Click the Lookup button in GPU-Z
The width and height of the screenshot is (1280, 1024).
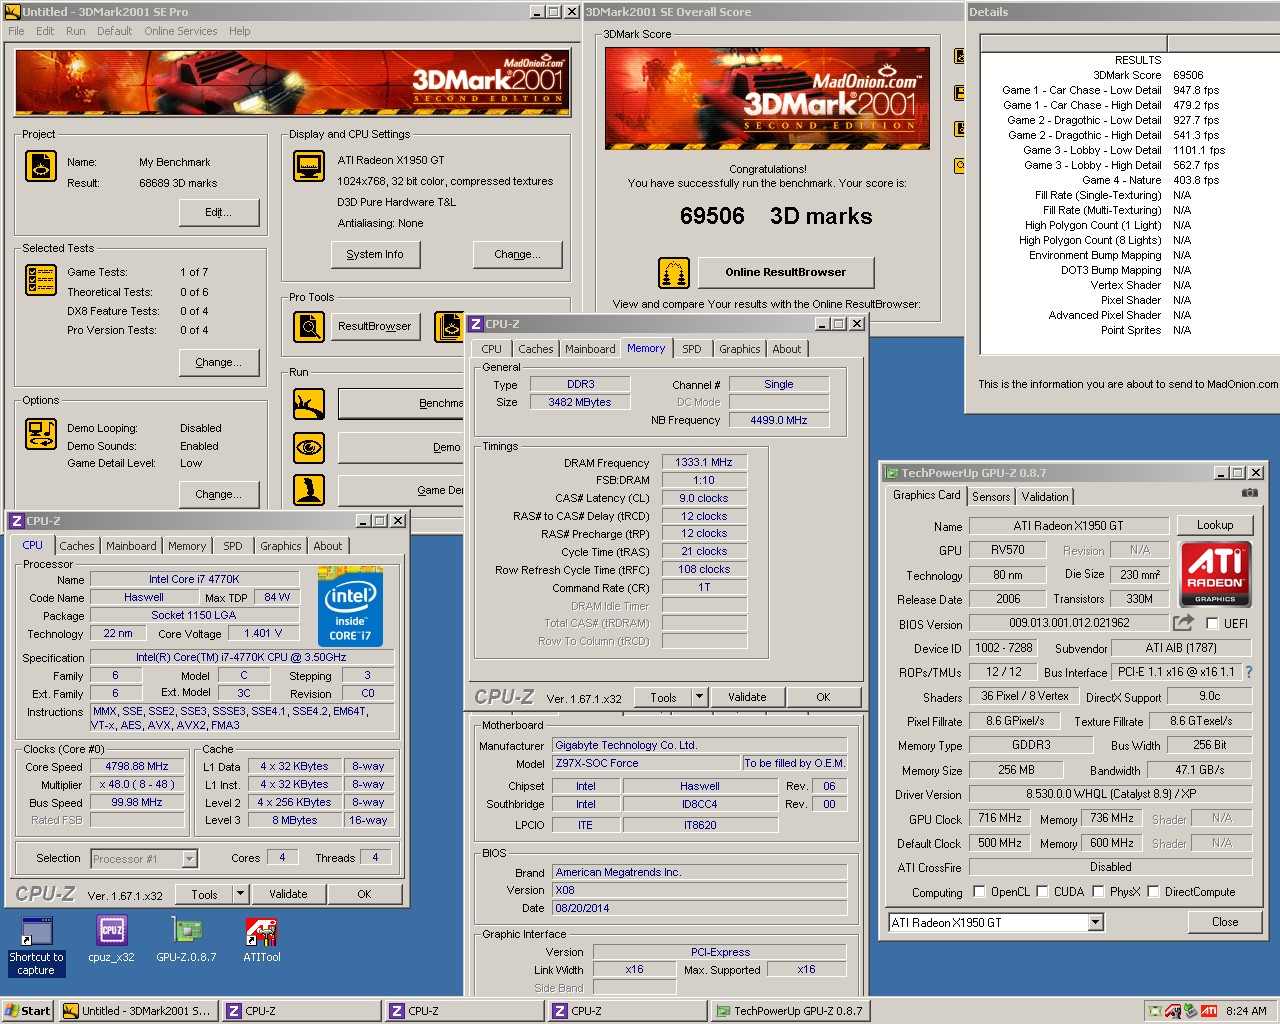[1214, 525]
